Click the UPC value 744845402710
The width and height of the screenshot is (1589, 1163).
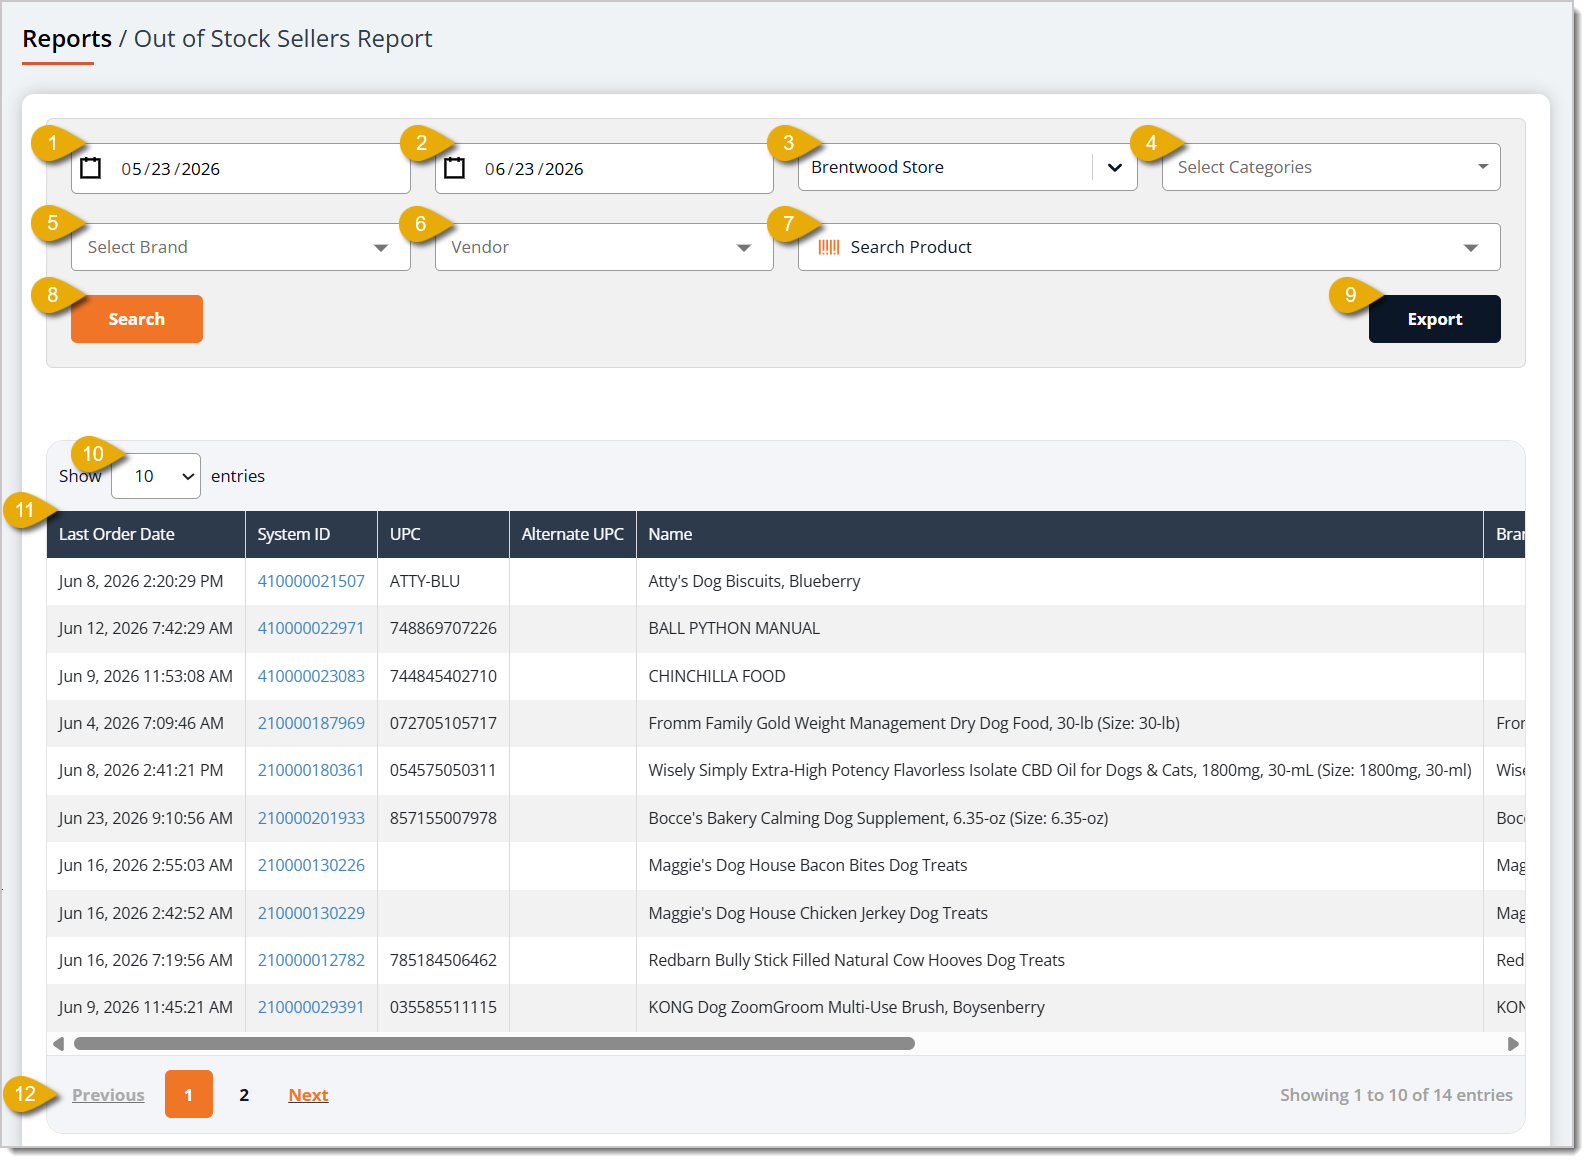443,676
